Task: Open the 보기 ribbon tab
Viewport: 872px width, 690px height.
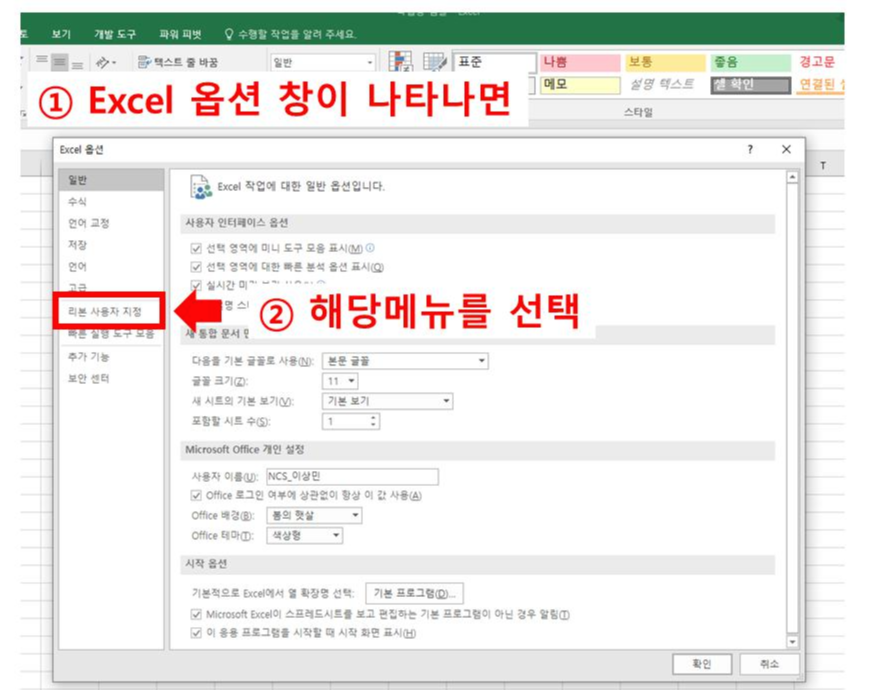Action: [61, 34]
